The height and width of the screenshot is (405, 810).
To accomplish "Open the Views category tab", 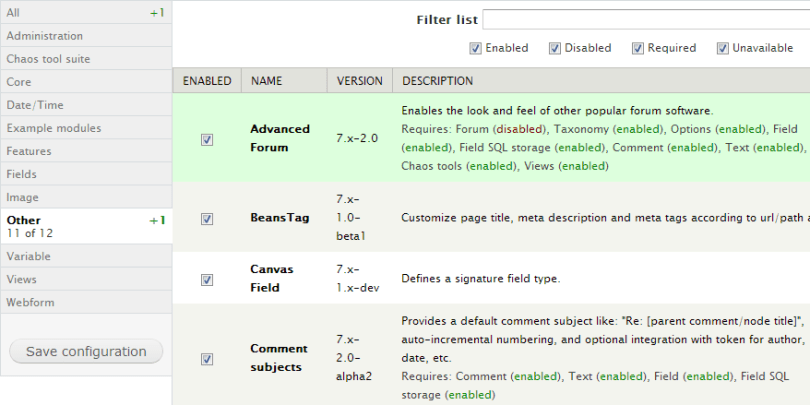I will pyautogui.click(x=85, y=279).
